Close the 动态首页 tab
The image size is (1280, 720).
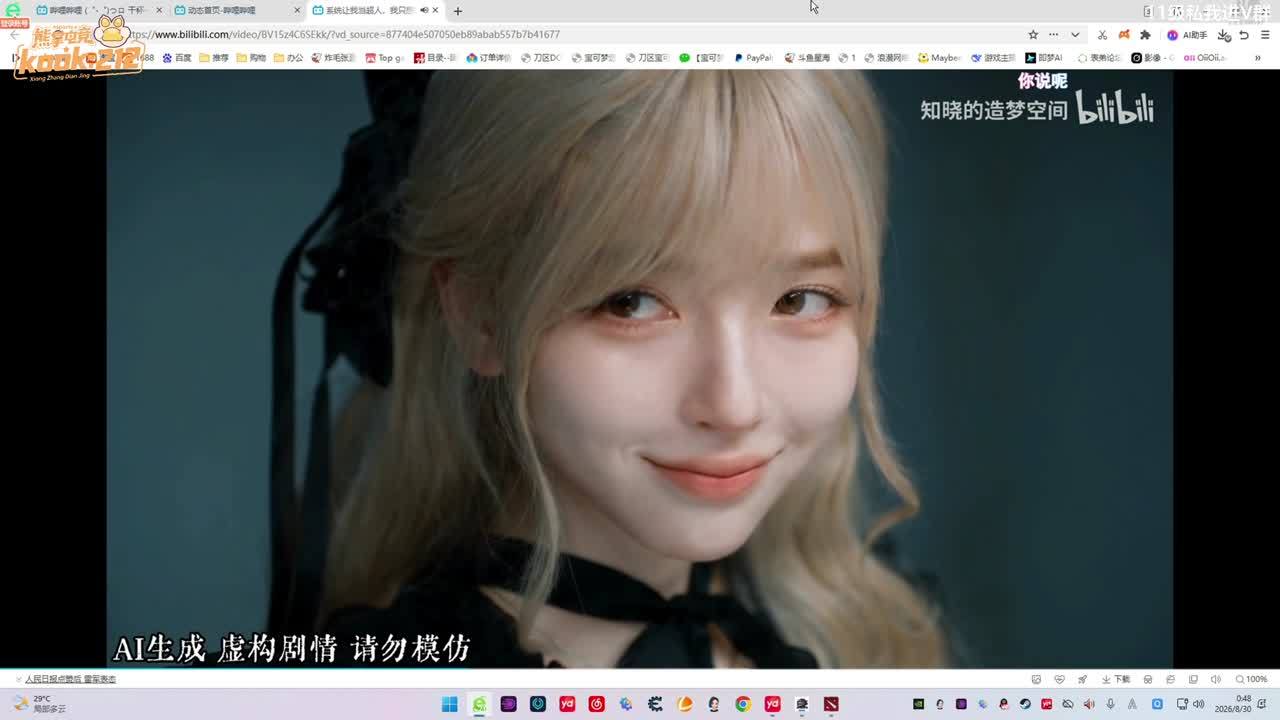(297, 10)
